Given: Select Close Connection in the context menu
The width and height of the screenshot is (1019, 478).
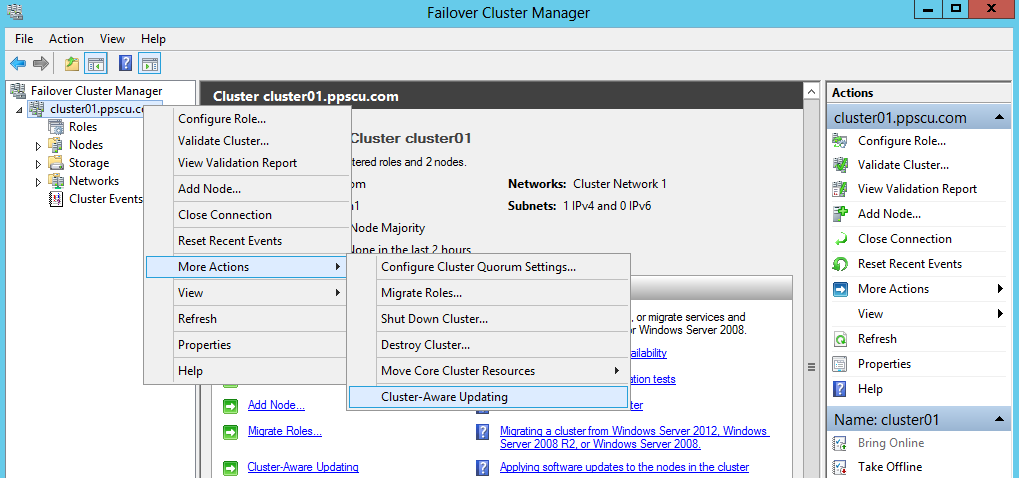Looking at the screenshot, I should (x=246, y=215).
